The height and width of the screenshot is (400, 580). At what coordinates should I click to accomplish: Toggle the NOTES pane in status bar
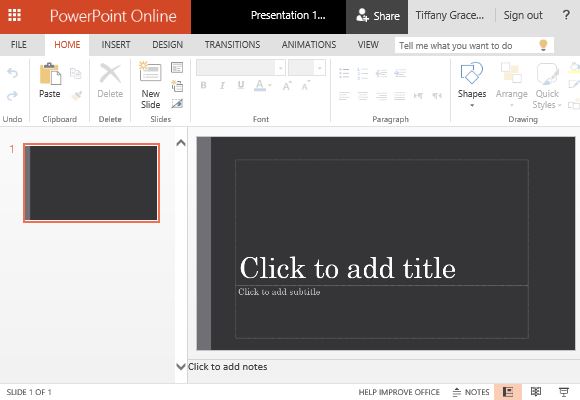click(x=471, y=392)
